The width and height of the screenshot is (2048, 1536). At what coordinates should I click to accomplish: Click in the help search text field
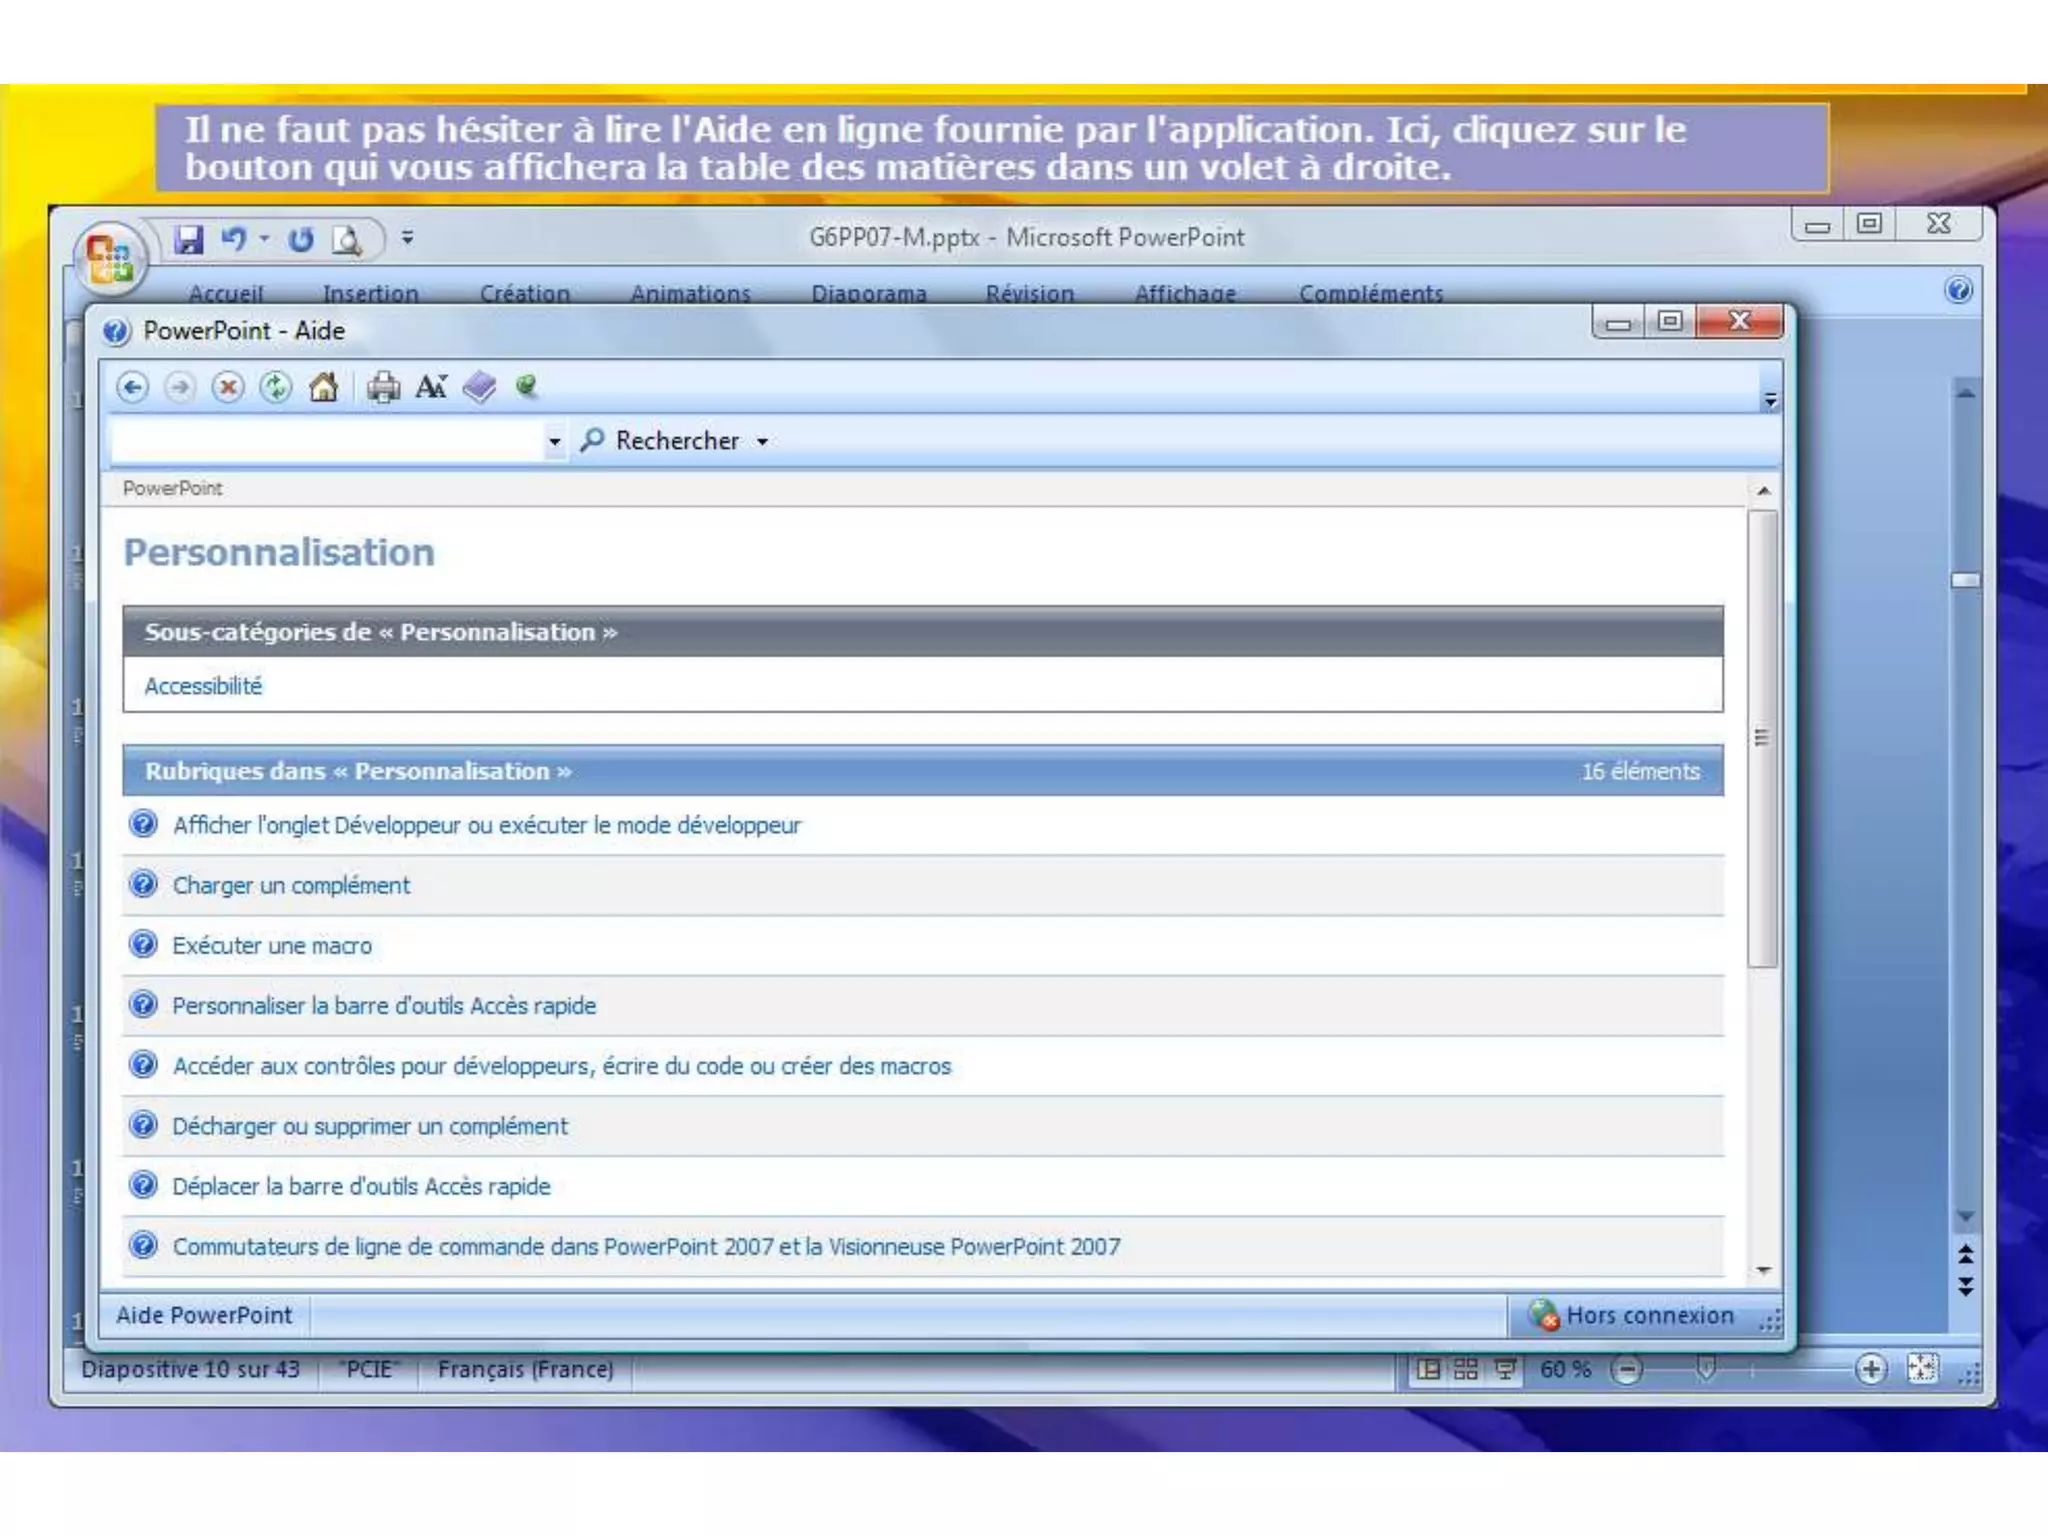[325, 441]
